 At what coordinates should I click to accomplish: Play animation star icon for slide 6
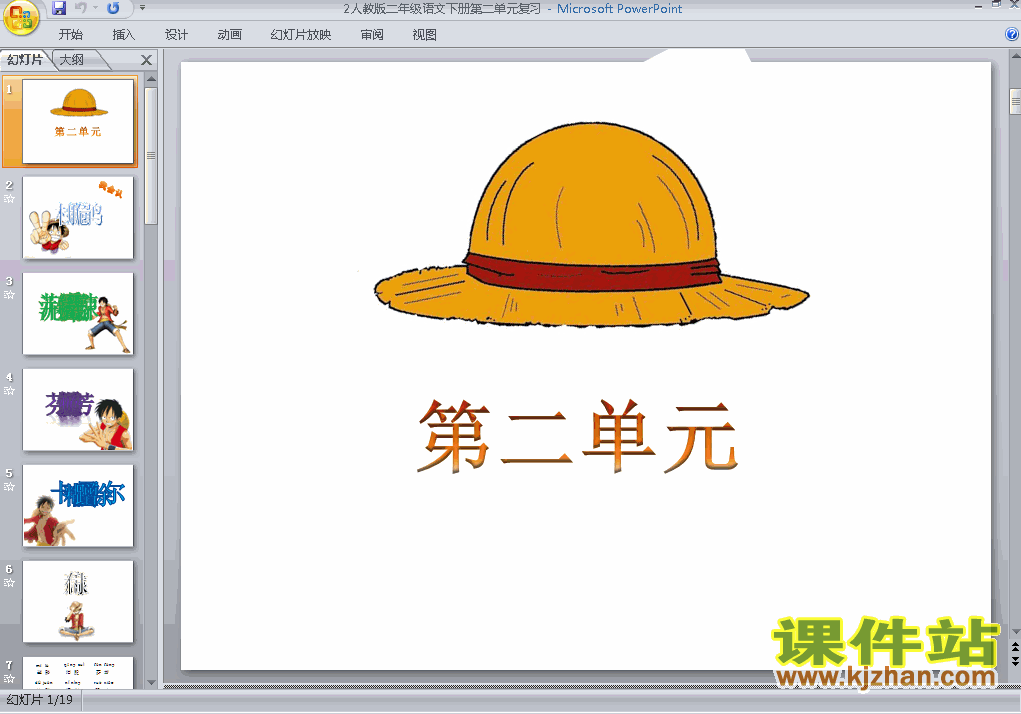9,583
